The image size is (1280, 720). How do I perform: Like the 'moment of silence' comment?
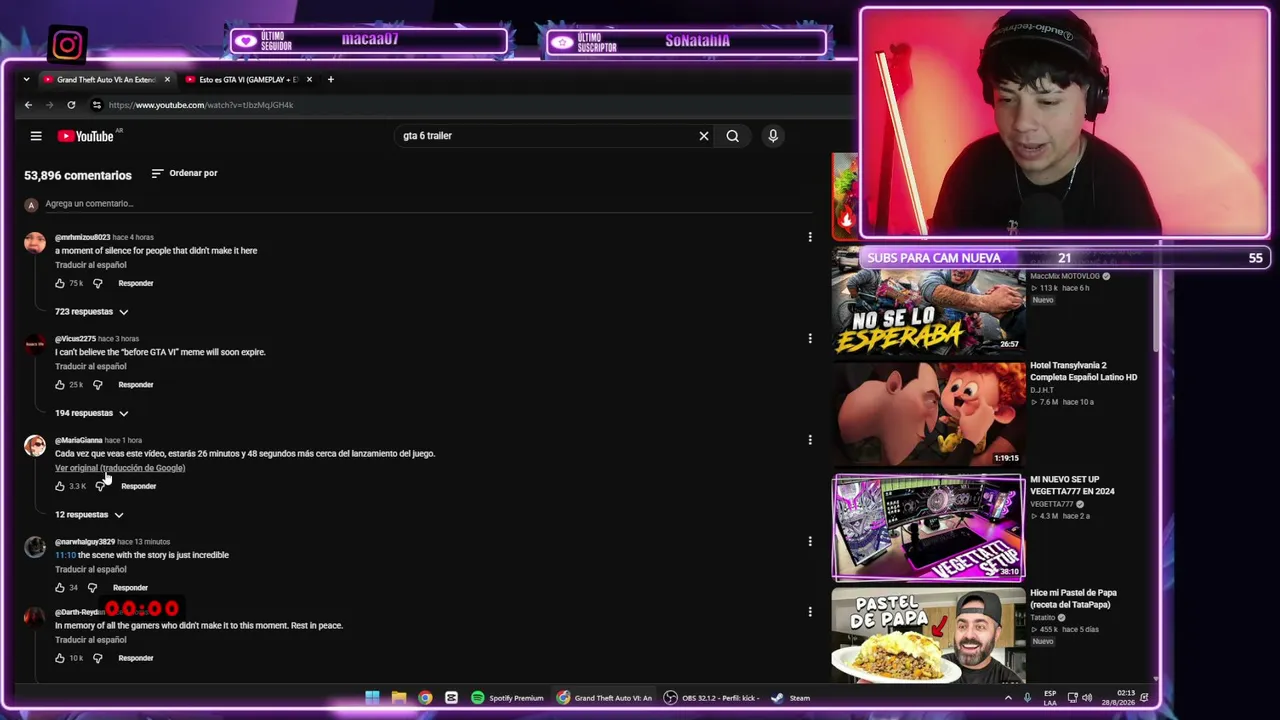click(60, 283)
